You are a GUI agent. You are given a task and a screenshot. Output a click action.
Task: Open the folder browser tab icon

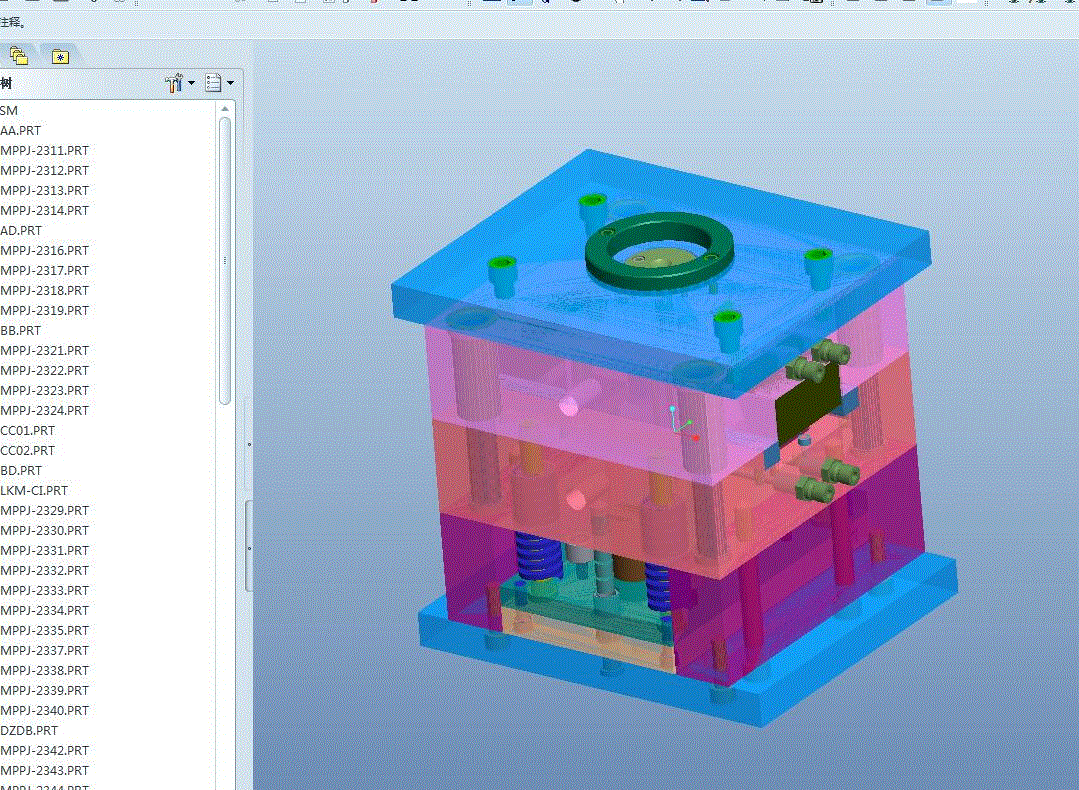[19, 56]
